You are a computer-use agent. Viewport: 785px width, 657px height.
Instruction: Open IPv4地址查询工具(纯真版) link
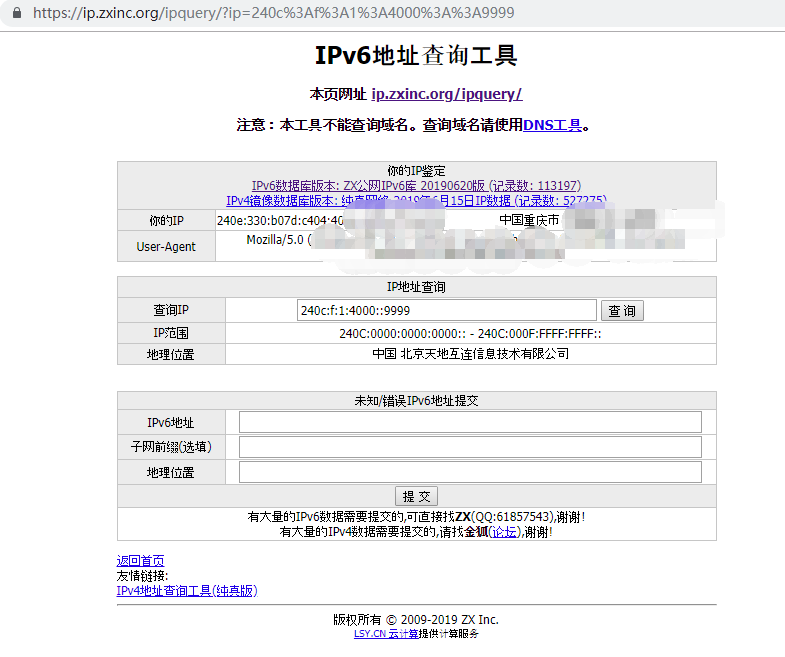pyautogui.click(x=187, y=590)
